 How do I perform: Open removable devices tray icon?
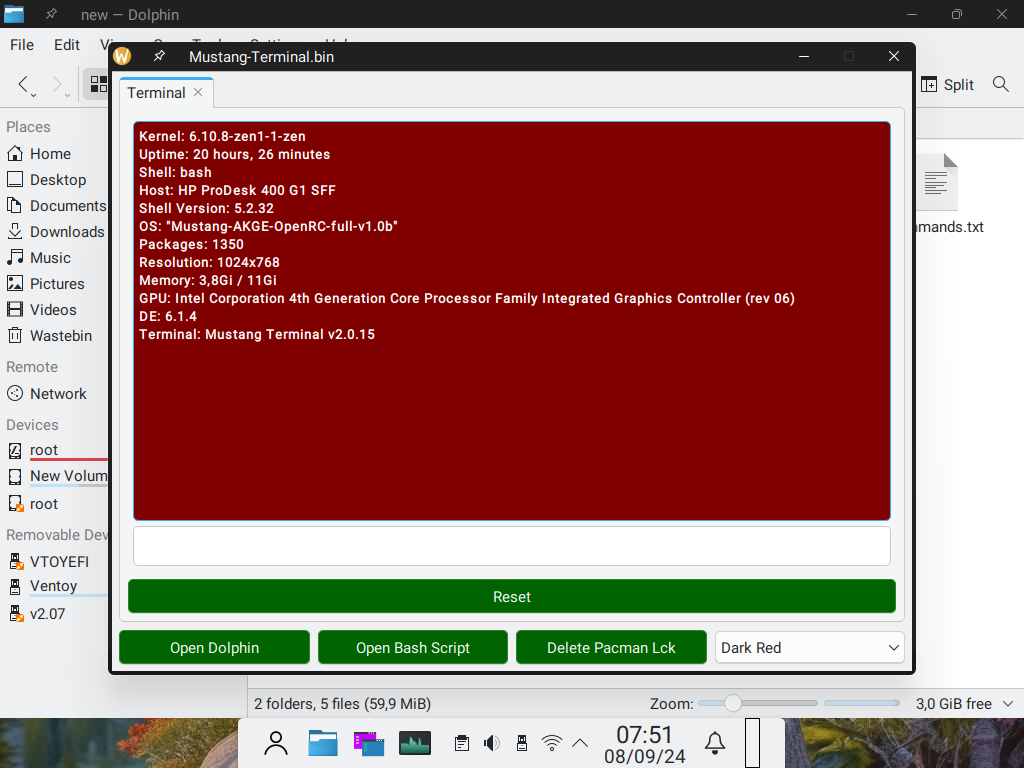[x=522, y=743]
